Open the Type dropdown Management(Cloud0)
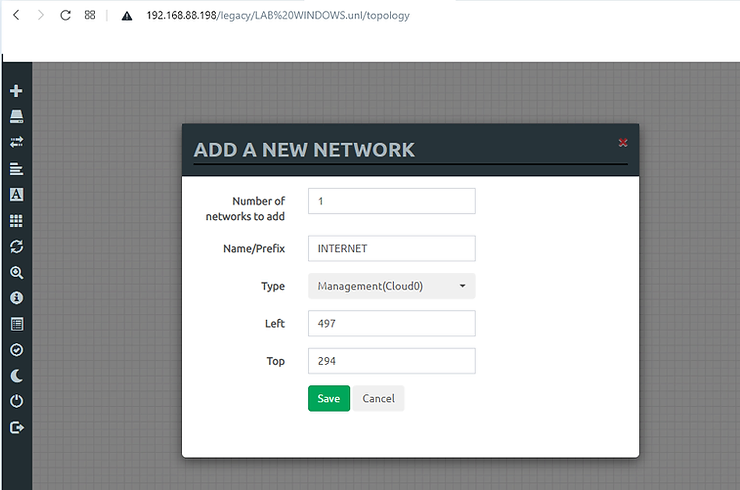740x490 pixels. tap(392, 286)
